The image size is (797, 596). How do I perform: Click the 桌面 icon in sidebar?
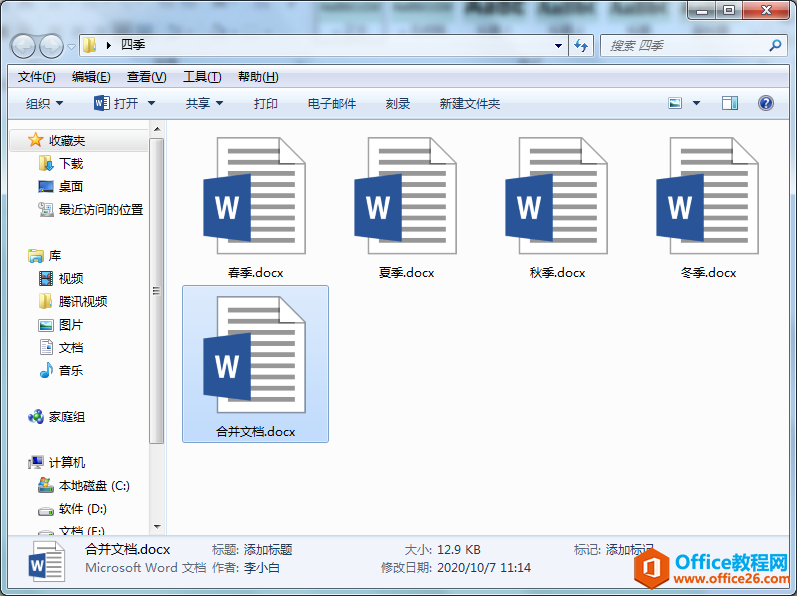pyautogui.click(x=46, y=186)
